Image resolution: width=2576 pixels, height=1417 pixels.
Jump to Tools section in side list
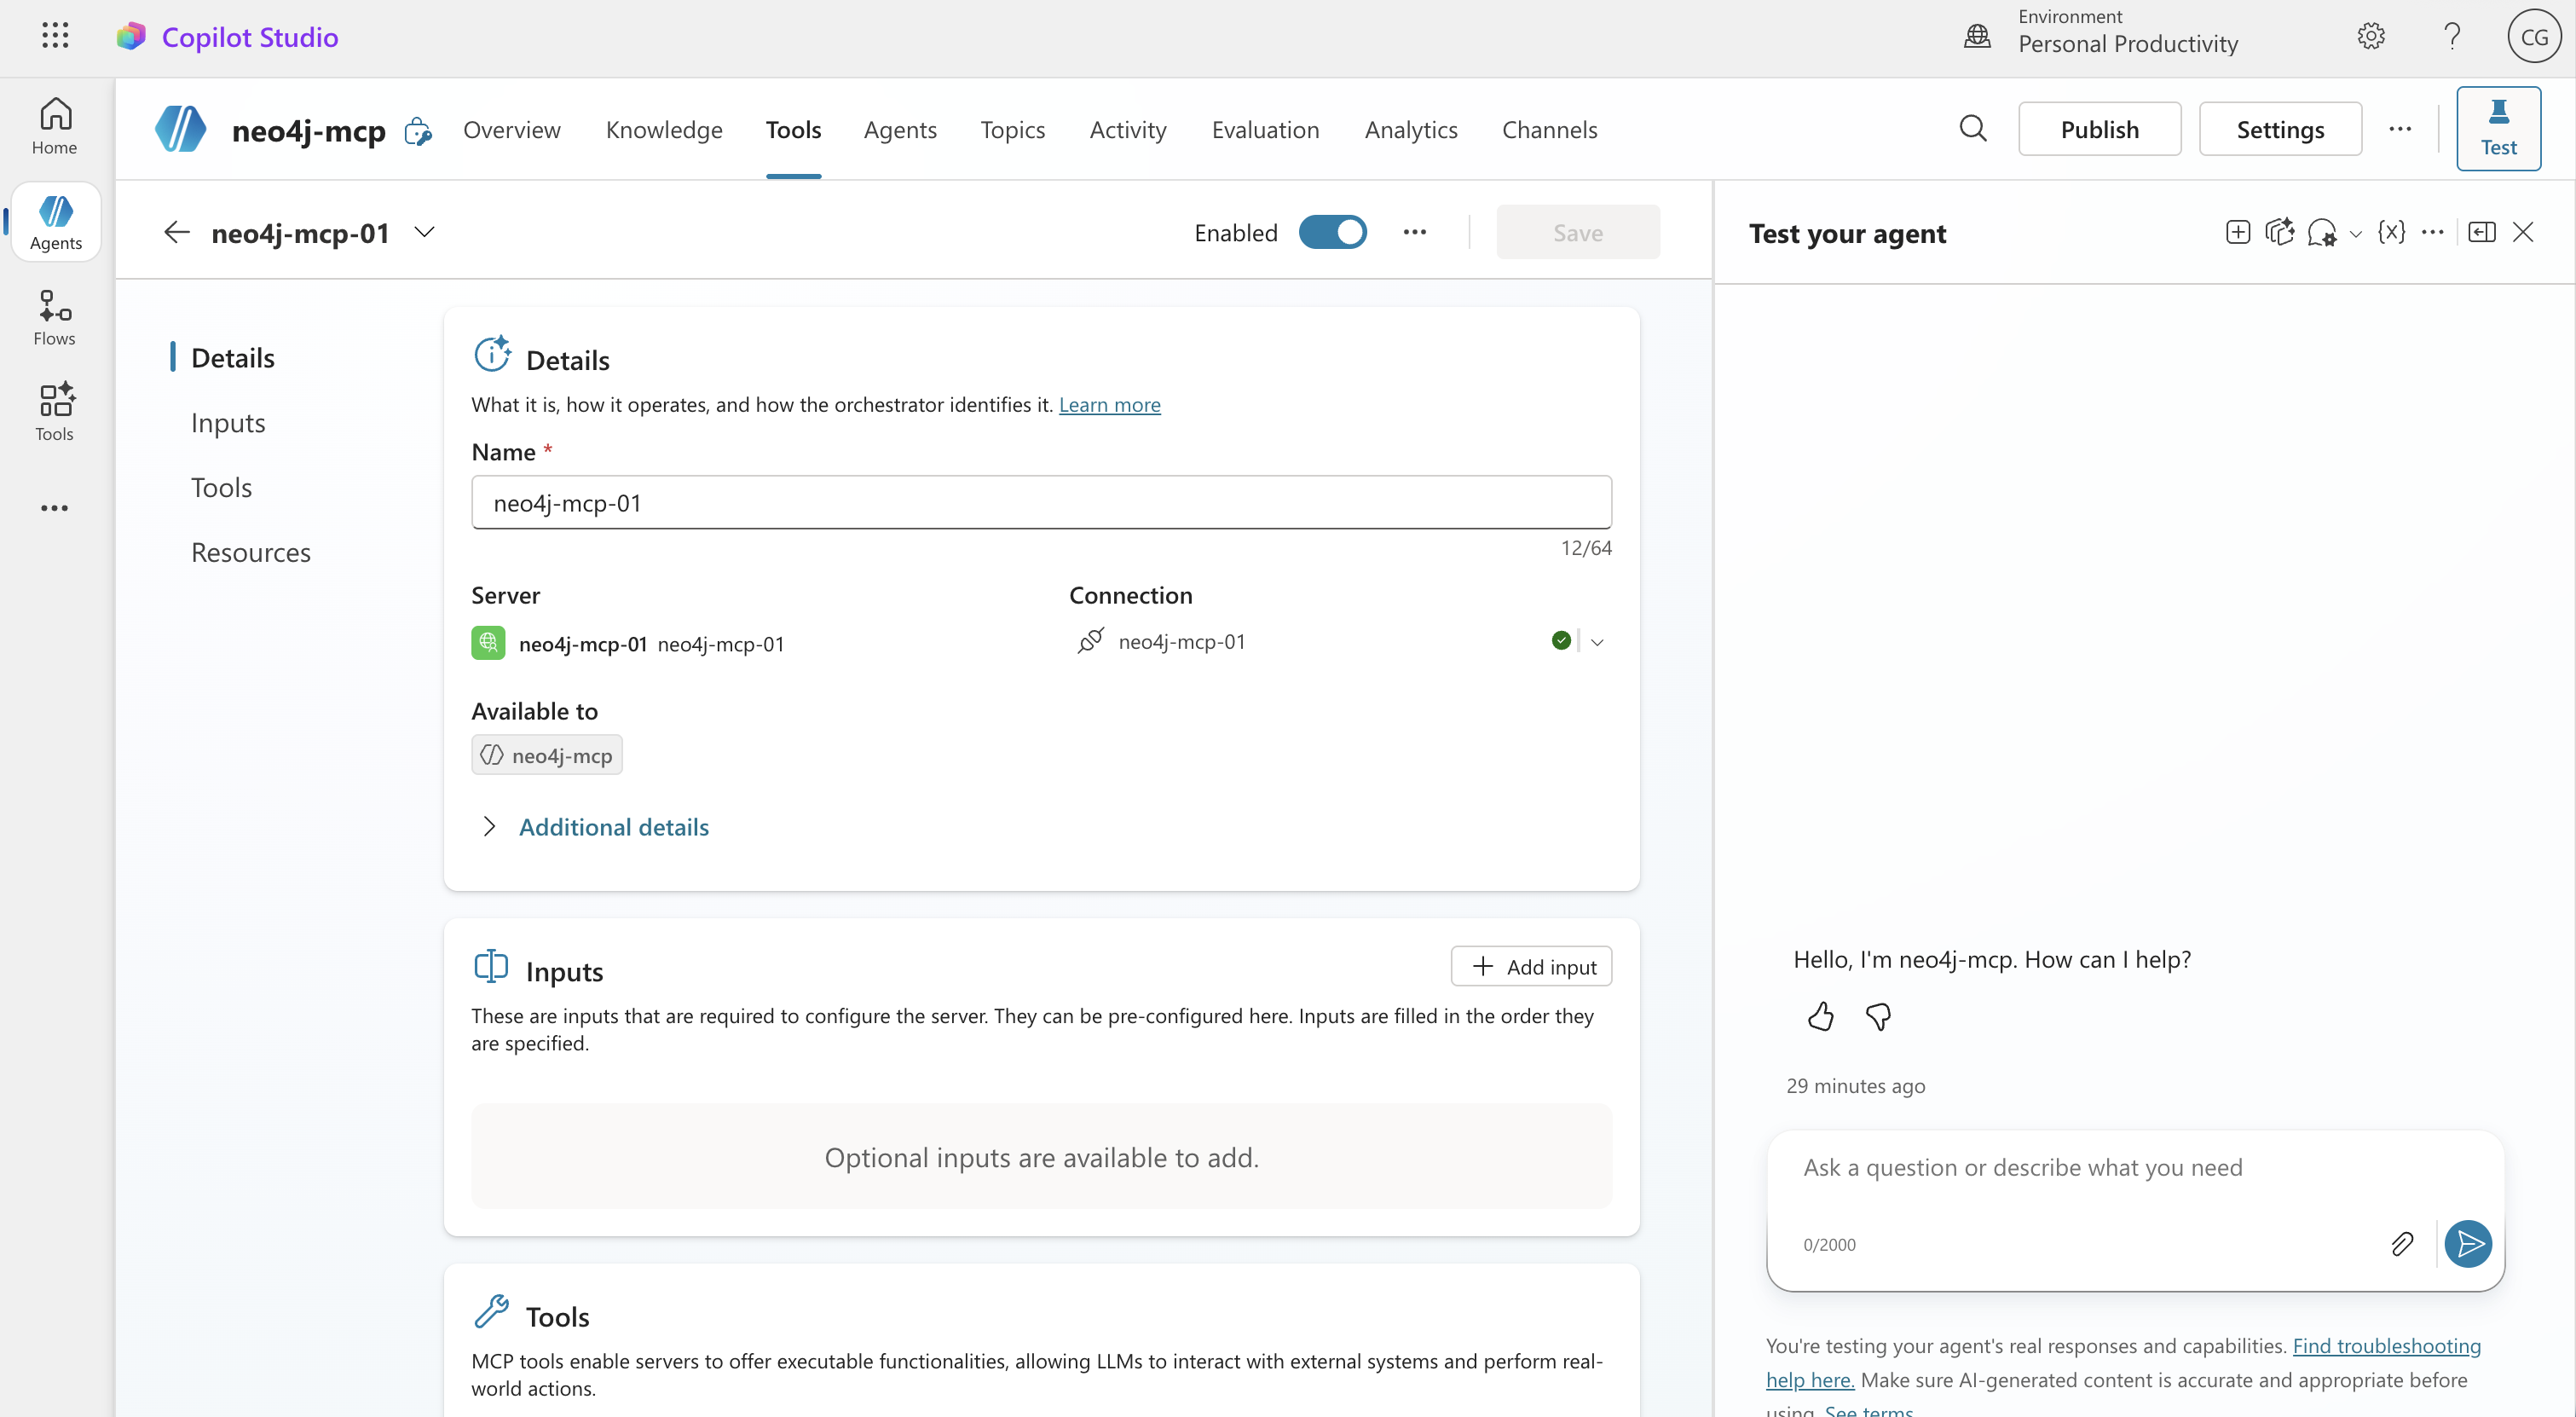221,487
